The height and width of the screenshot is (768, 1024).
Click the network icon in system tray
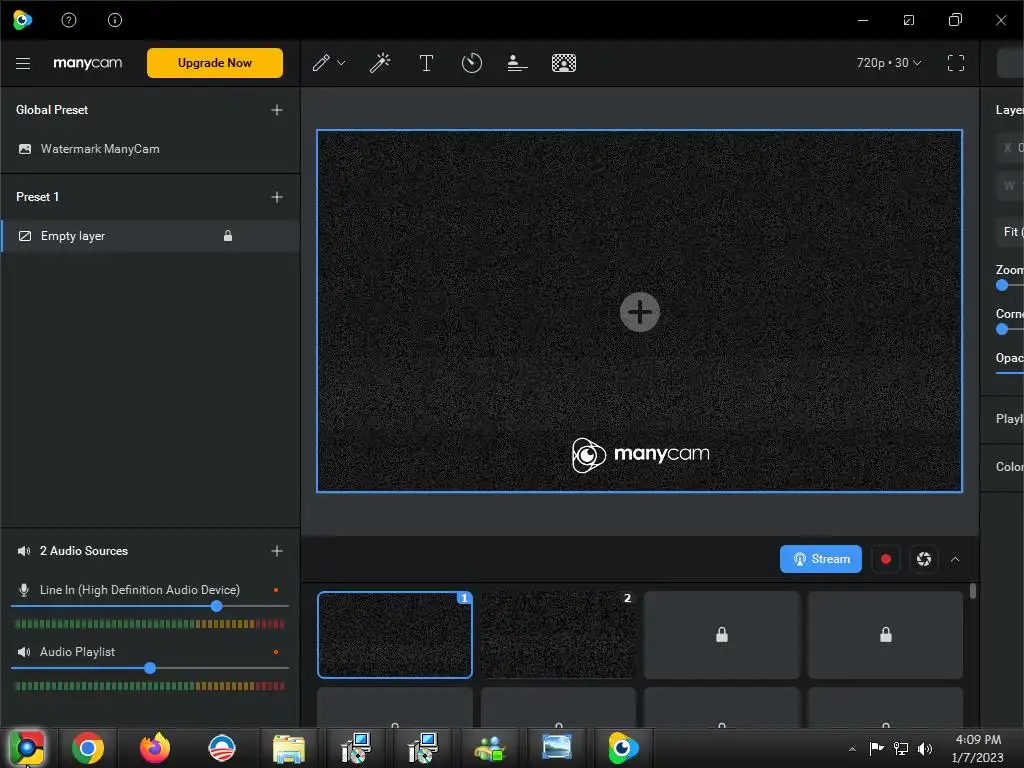pos(901,748)
